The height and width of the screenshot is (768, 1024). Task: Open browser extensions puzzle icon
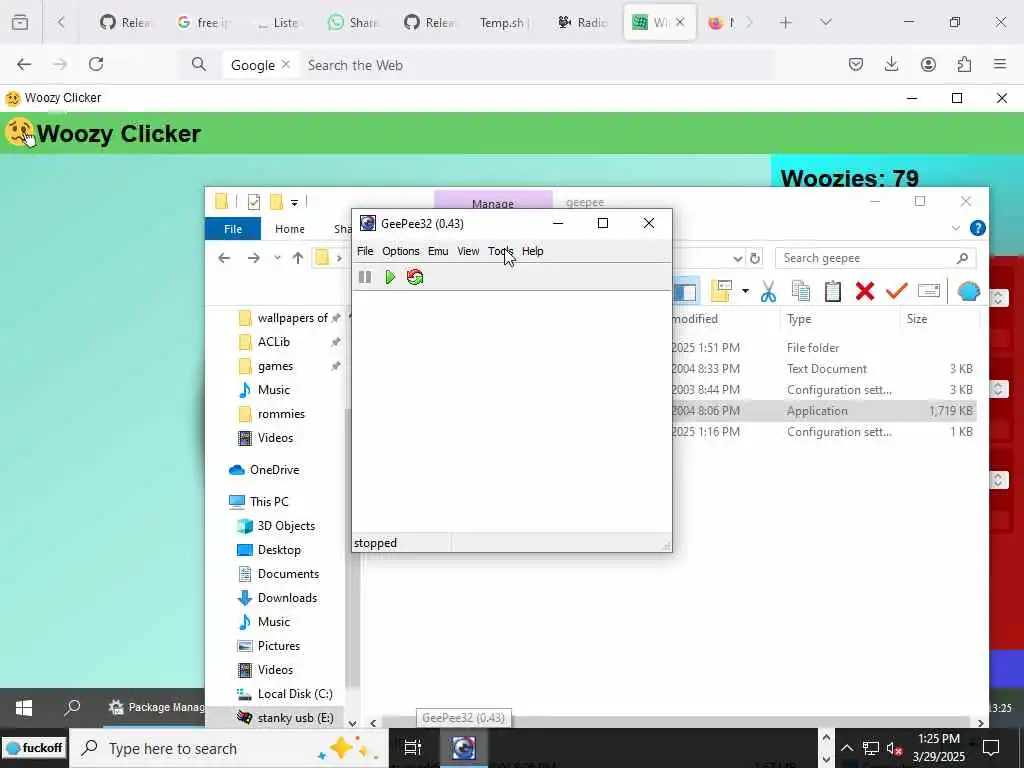pyautogui.click(x=964, y=64)
